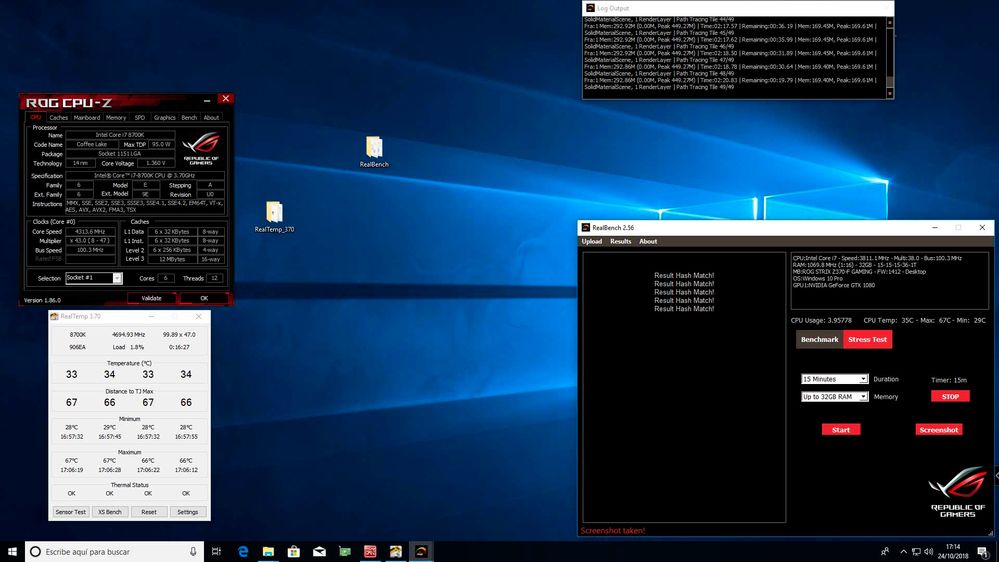Screen dimensions: 999x562
Task: Open the Windows Start menu
Action: click(x=12, y=551)
